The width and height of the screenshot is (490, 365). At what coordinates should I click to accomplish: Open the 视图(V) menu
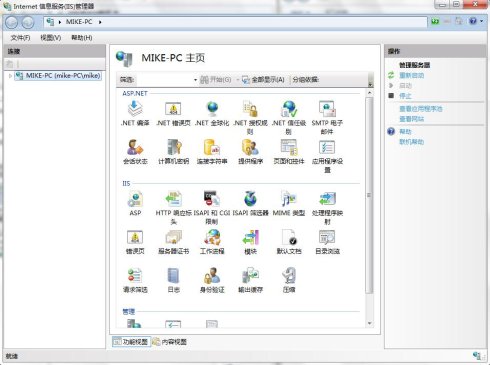51,38
